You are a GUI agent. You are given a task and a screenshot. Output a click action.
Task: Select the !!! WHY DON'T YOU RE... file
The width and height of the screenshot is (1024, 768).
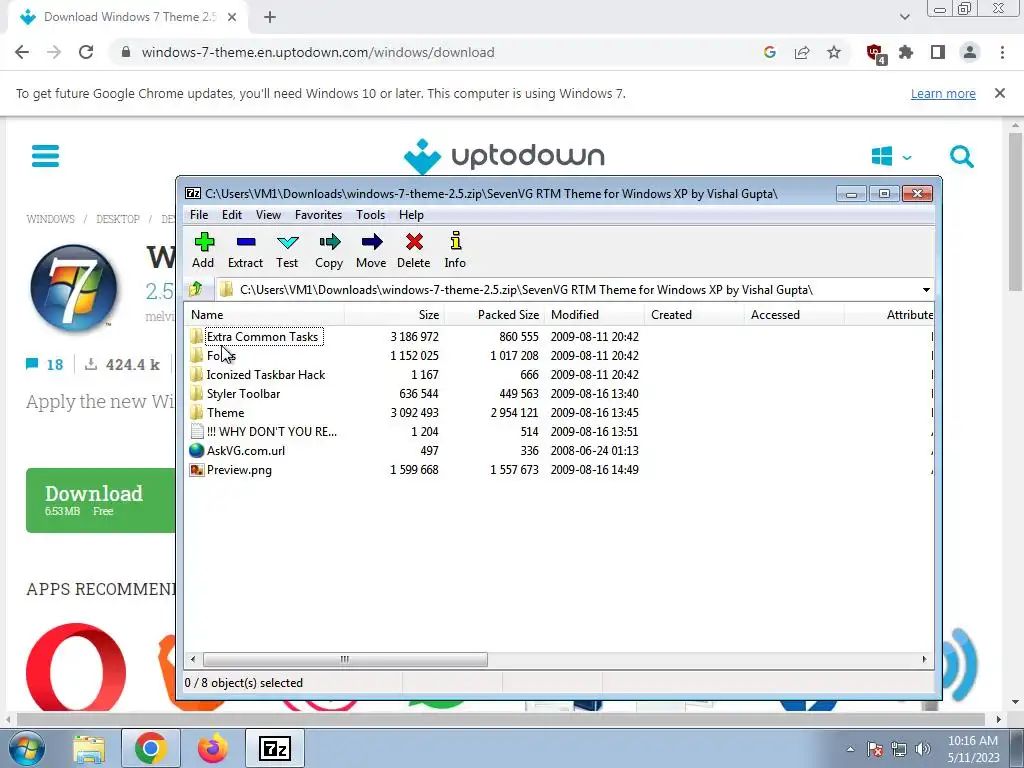click(x=272, y=432)
